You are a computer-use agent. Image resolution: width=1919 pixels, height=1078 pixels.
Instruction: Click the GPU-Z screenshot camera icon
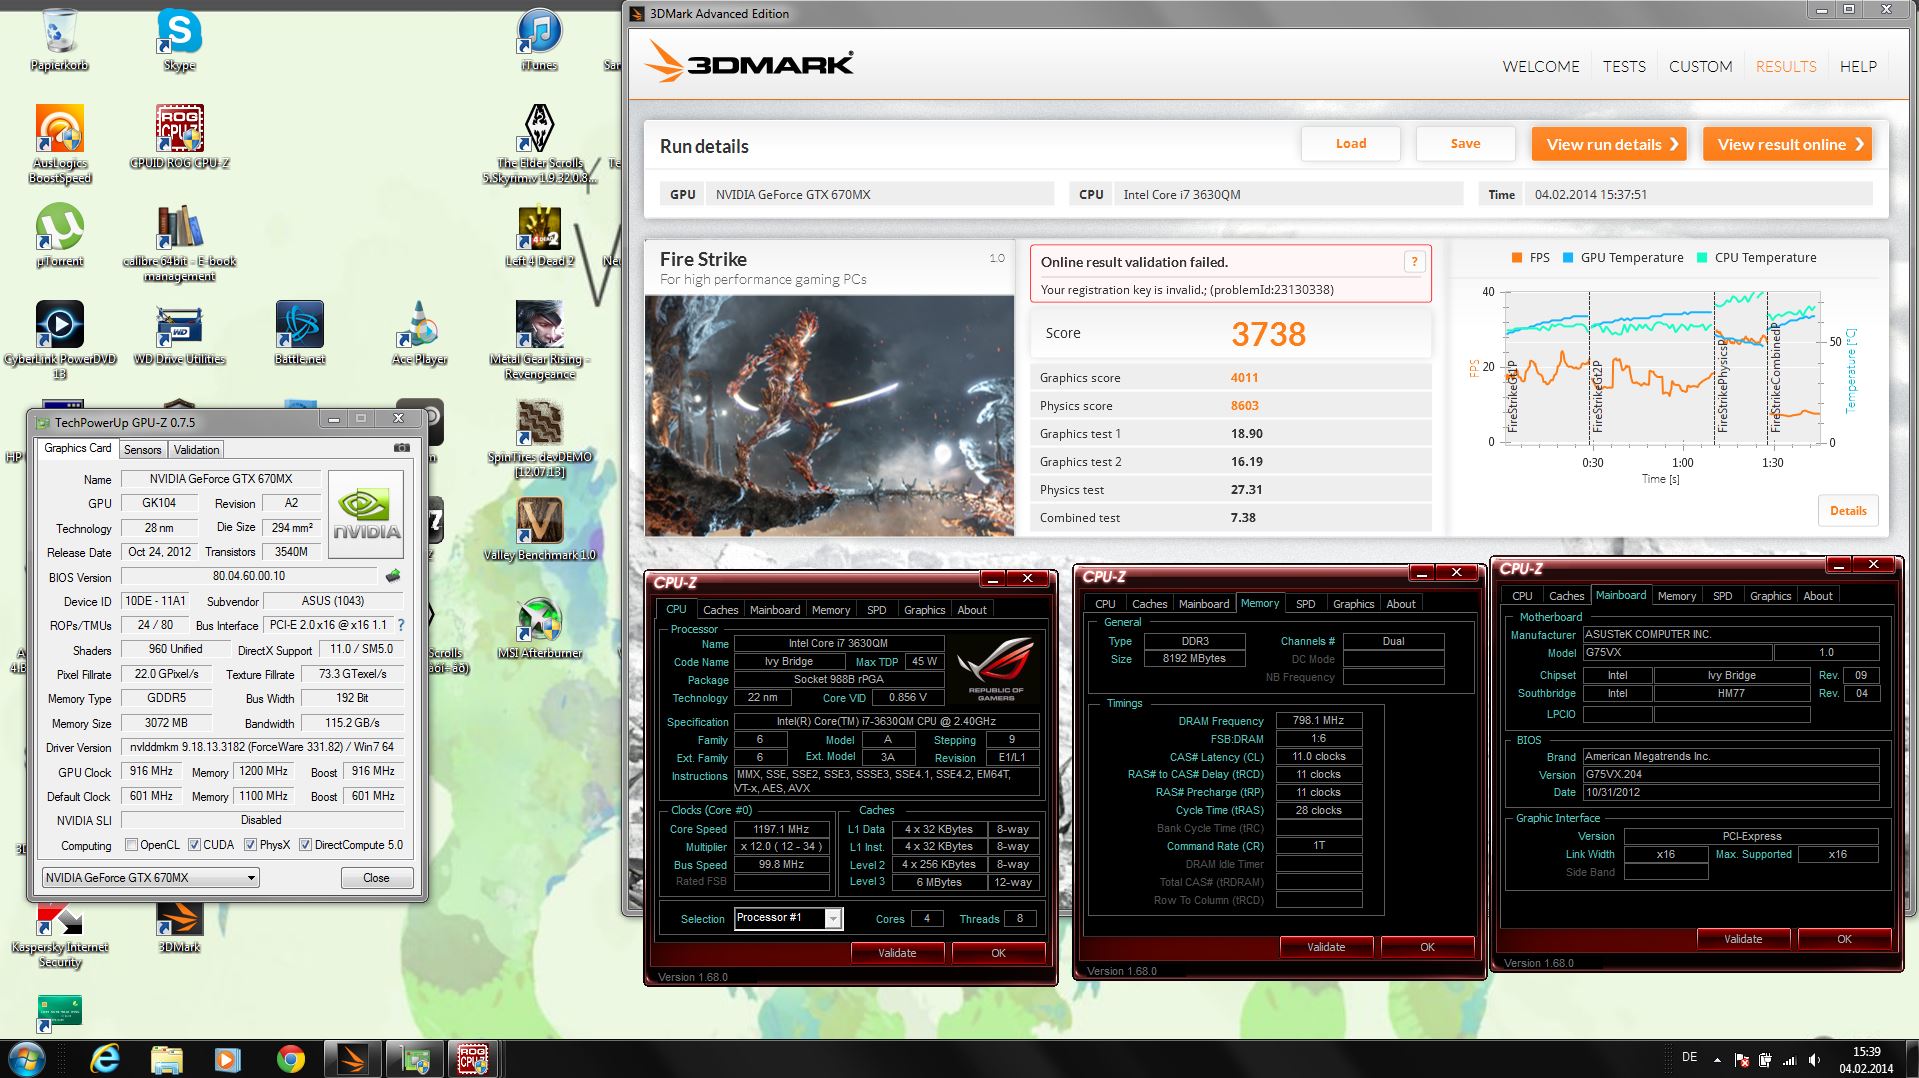pyautogui.click(x=402, y=448)
